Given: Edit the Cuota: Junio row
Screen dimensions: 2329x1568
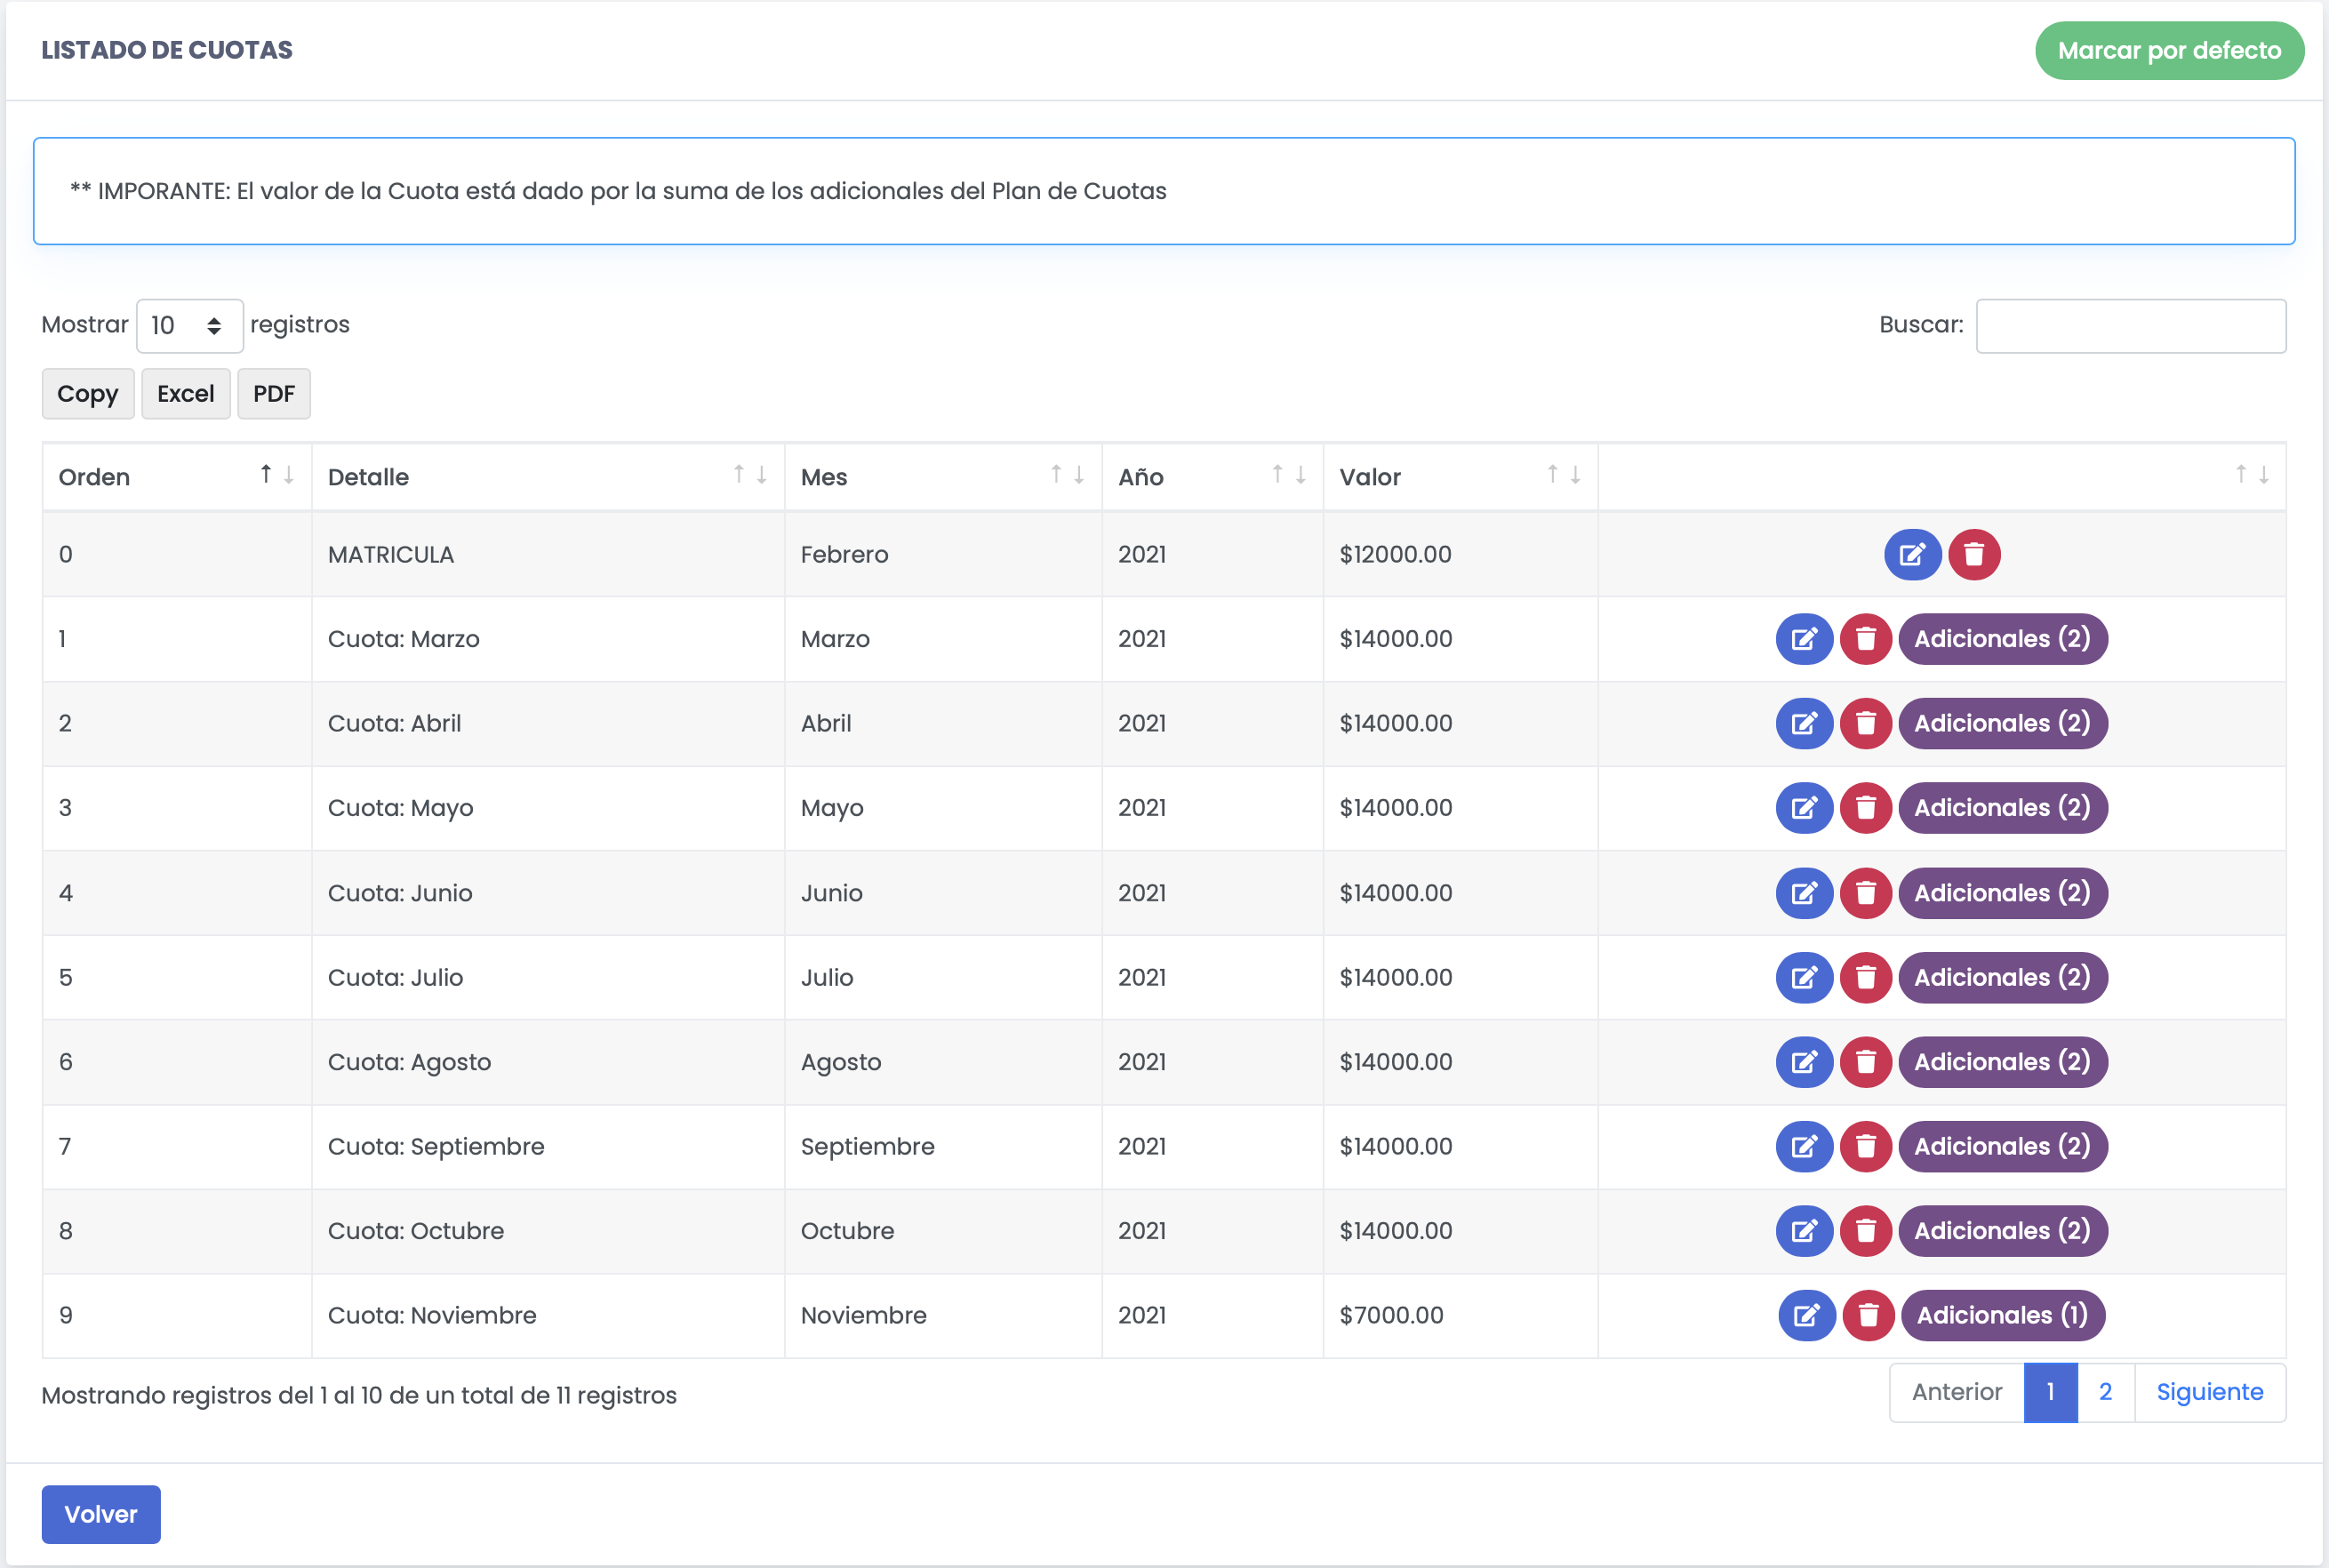Looking at the screenshot, I should (1804, 893).
